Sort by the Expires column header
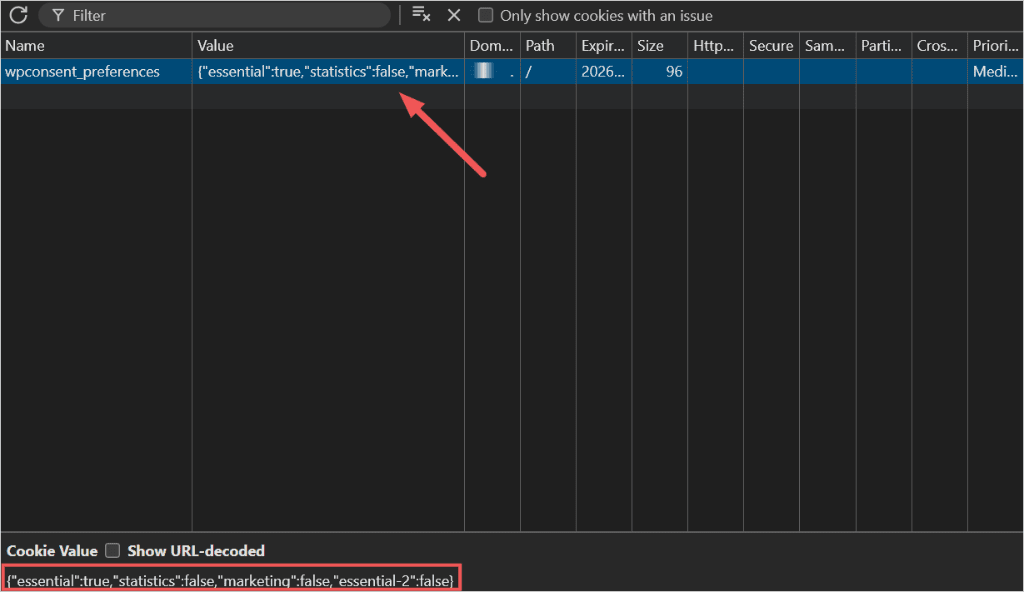 coord(603,46)
